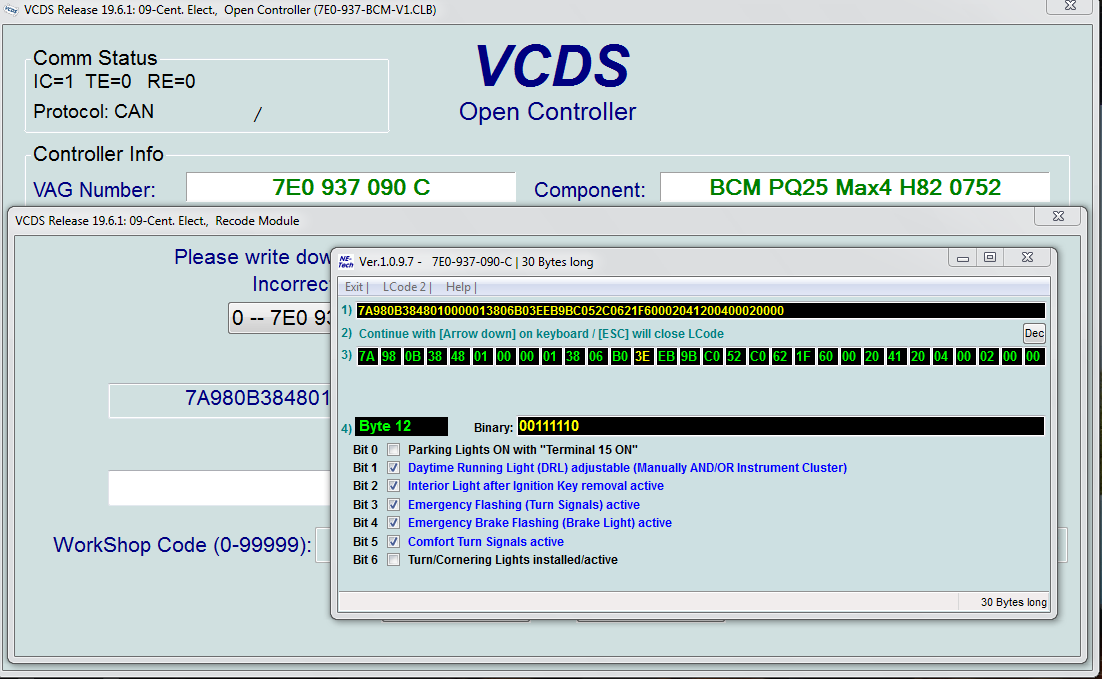Disable Bit 5 Comfort Turn Signals checkbox
This screenshot has height=679, width=1102.
(394, 542)
